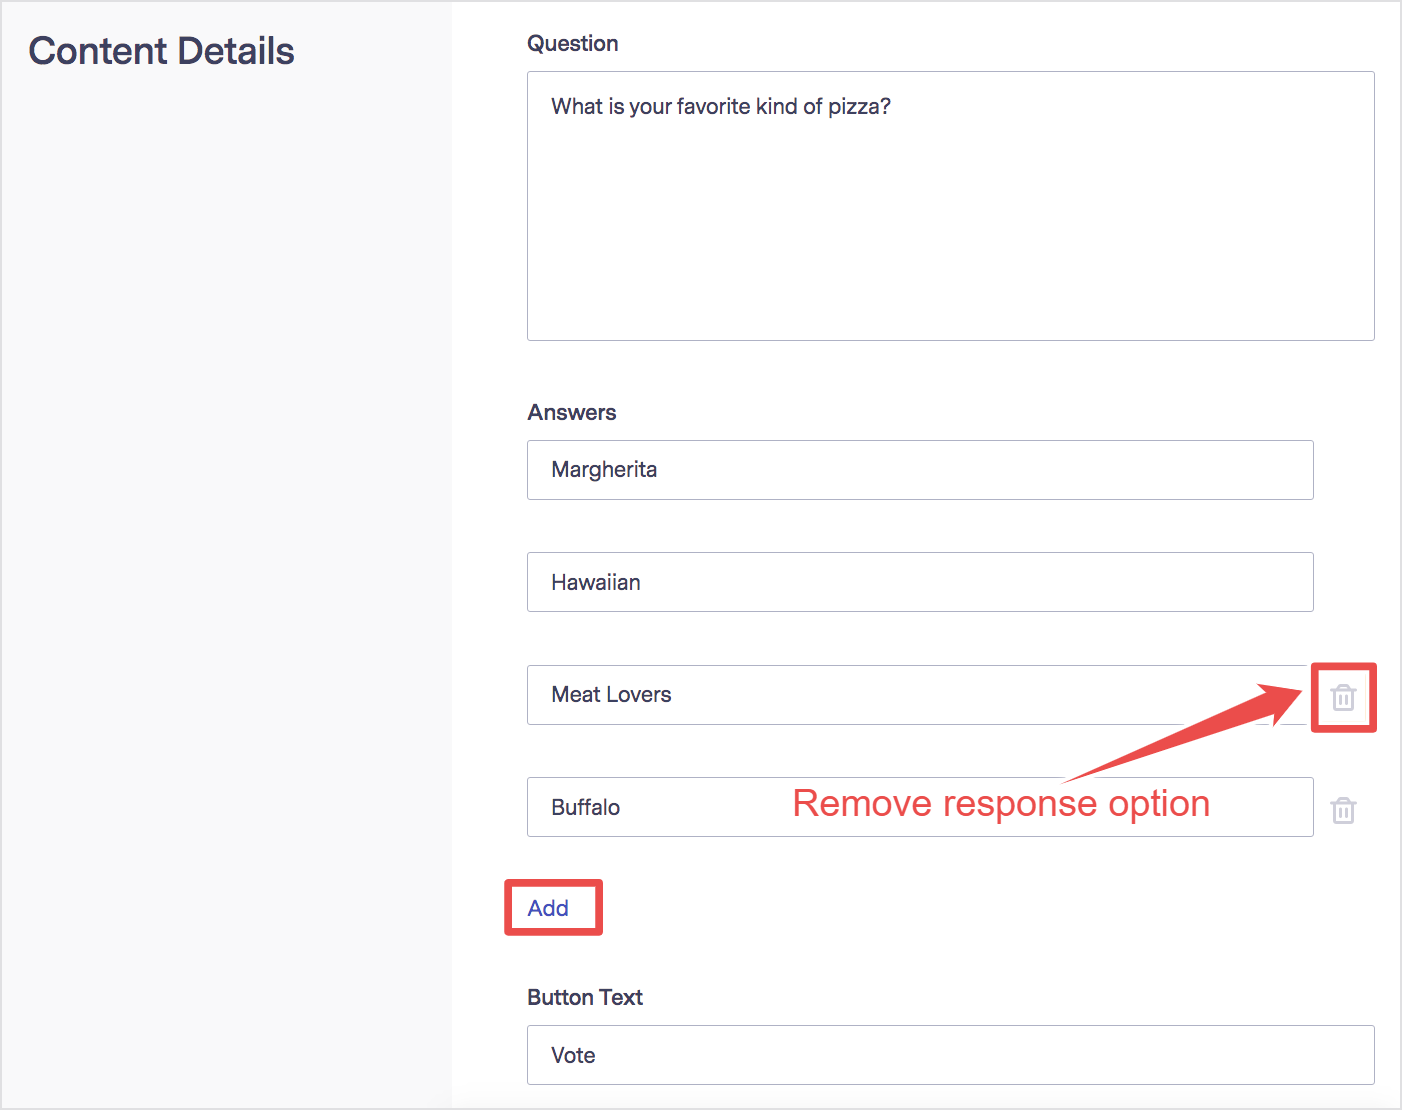This screenshot has height=1110, width=1402.
Task: Click the Answers section label
Action: 572,412
